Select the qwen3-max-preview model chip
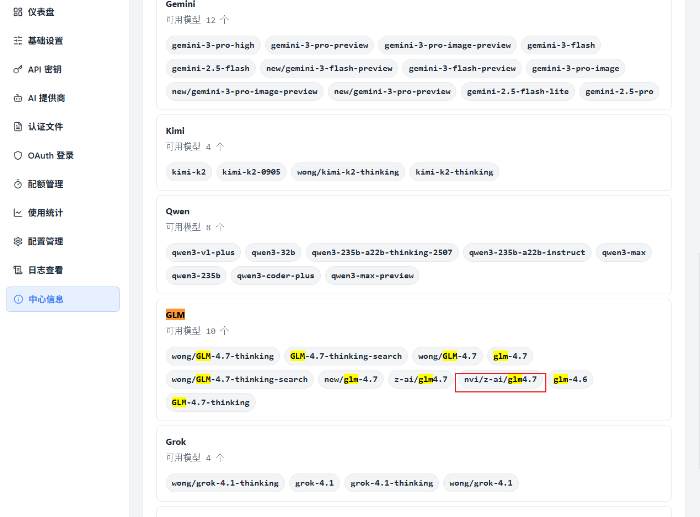Image resolution: width=700 pixels, height=517 pixels. click(x=372, y=276)
